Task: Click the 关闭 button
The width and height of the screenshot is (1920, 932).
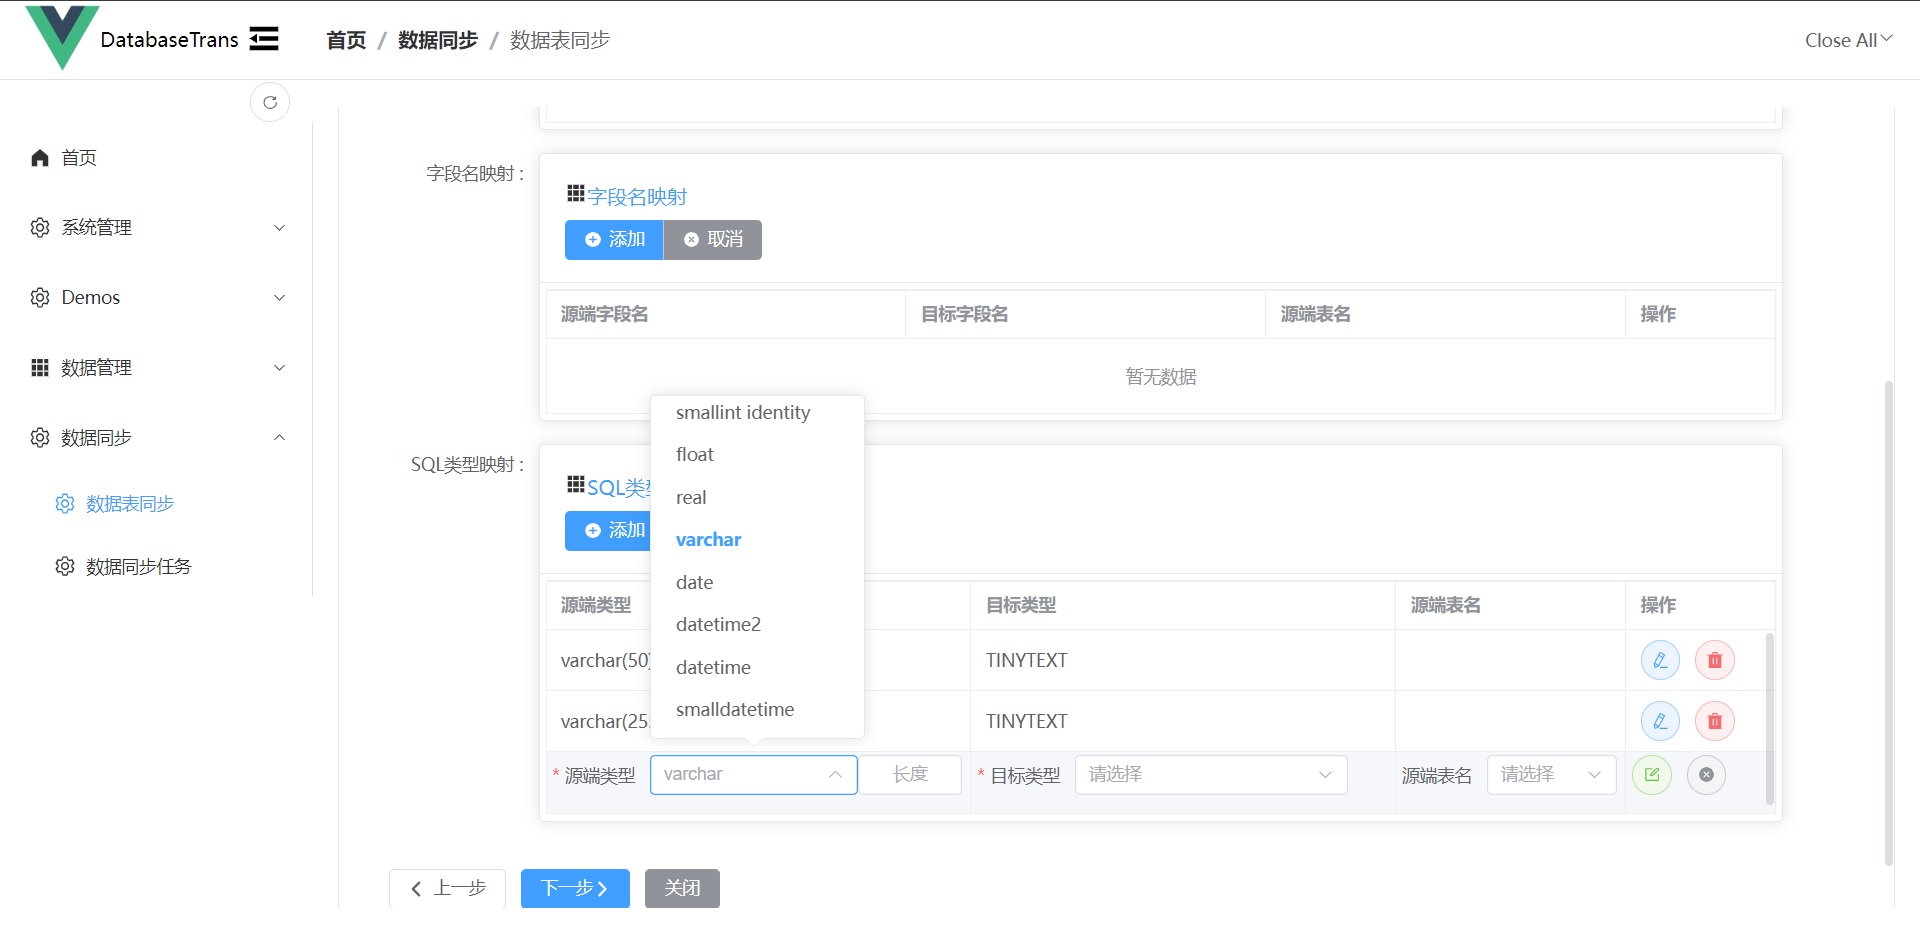Action: (x=682, y=888)
